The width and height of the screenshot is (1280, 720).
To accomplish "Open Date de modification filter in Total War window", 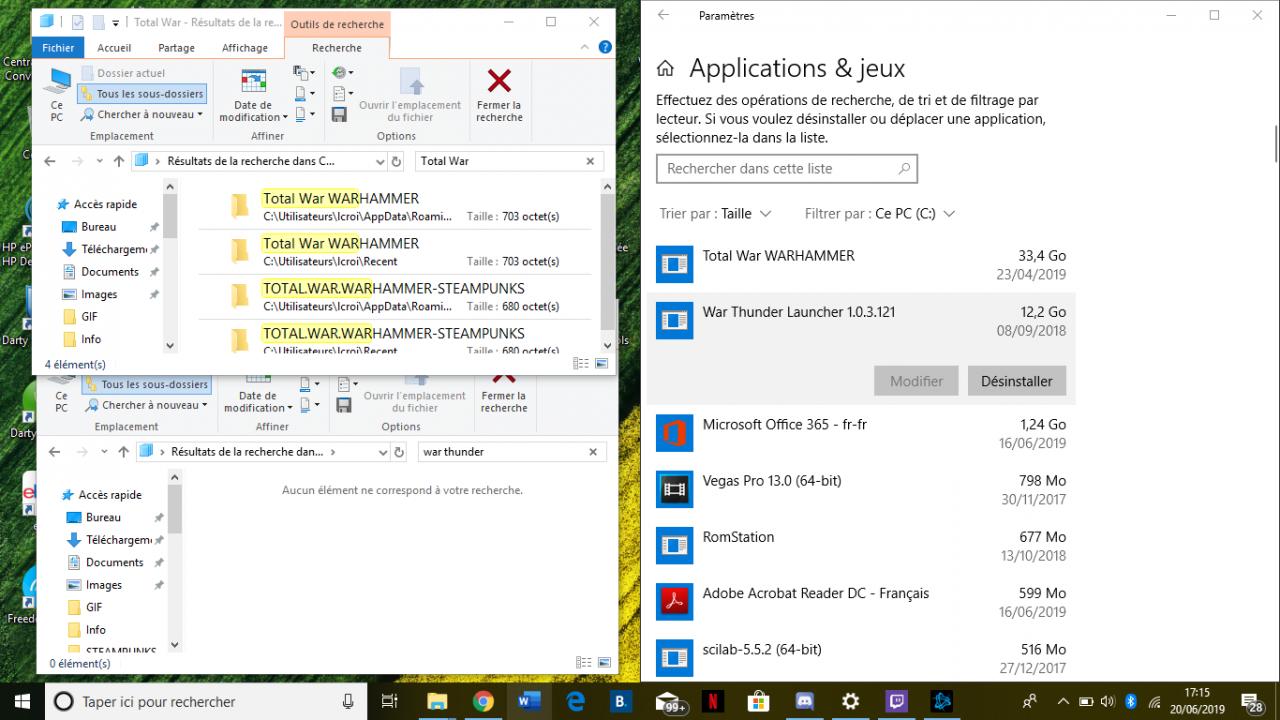I will click(253, 95).
